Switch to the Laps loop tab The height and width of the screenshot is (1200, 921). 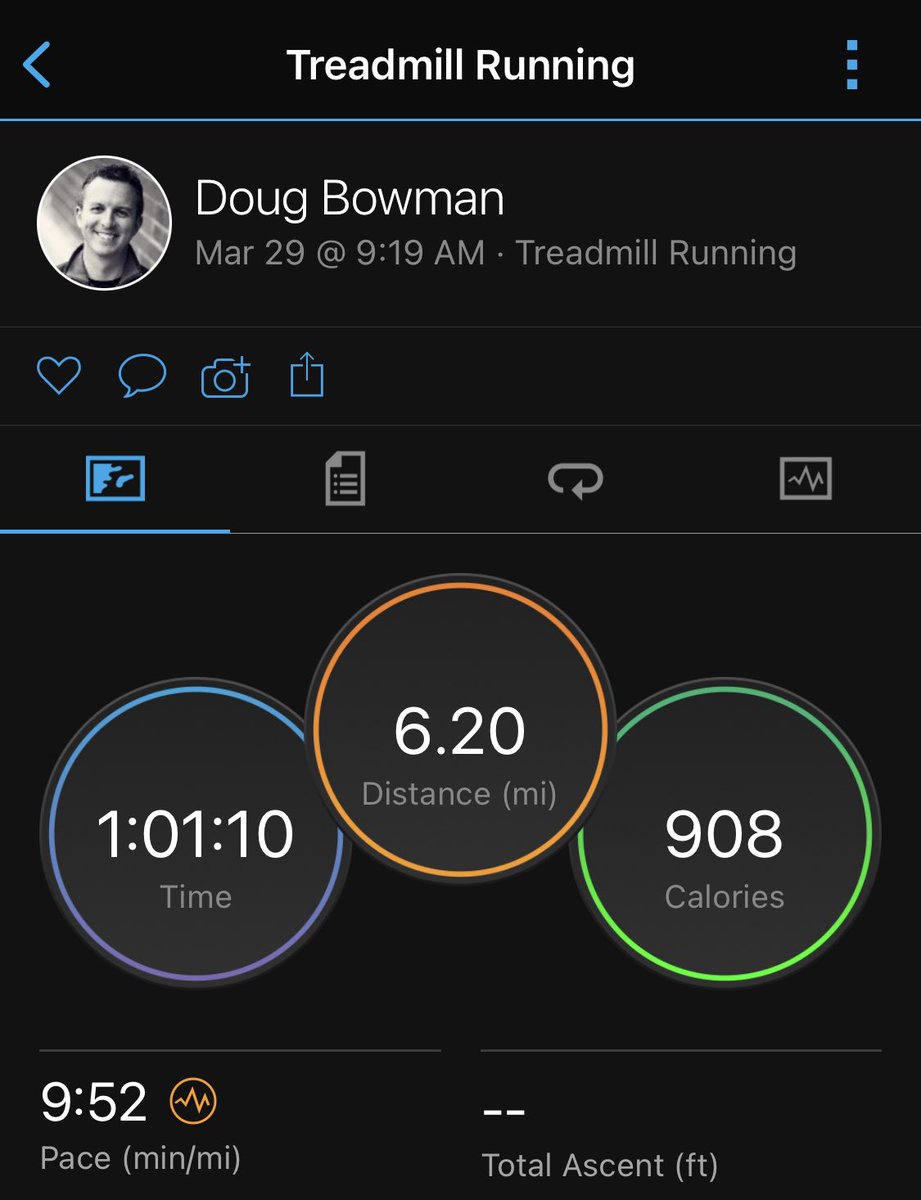576,480
